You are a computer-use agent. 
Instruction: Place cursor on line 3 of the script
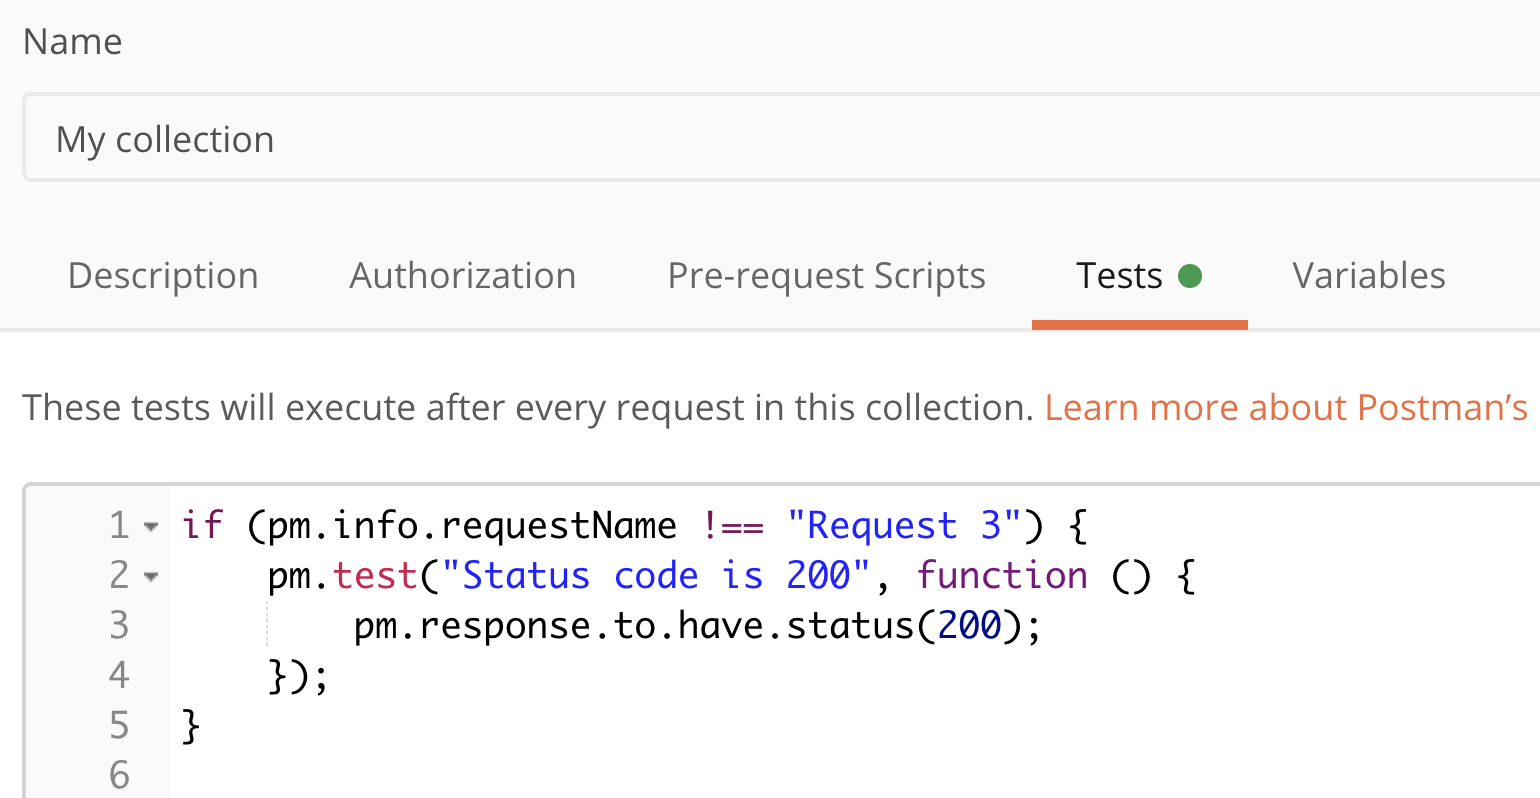pyautogui.click(x=700, y=625)
